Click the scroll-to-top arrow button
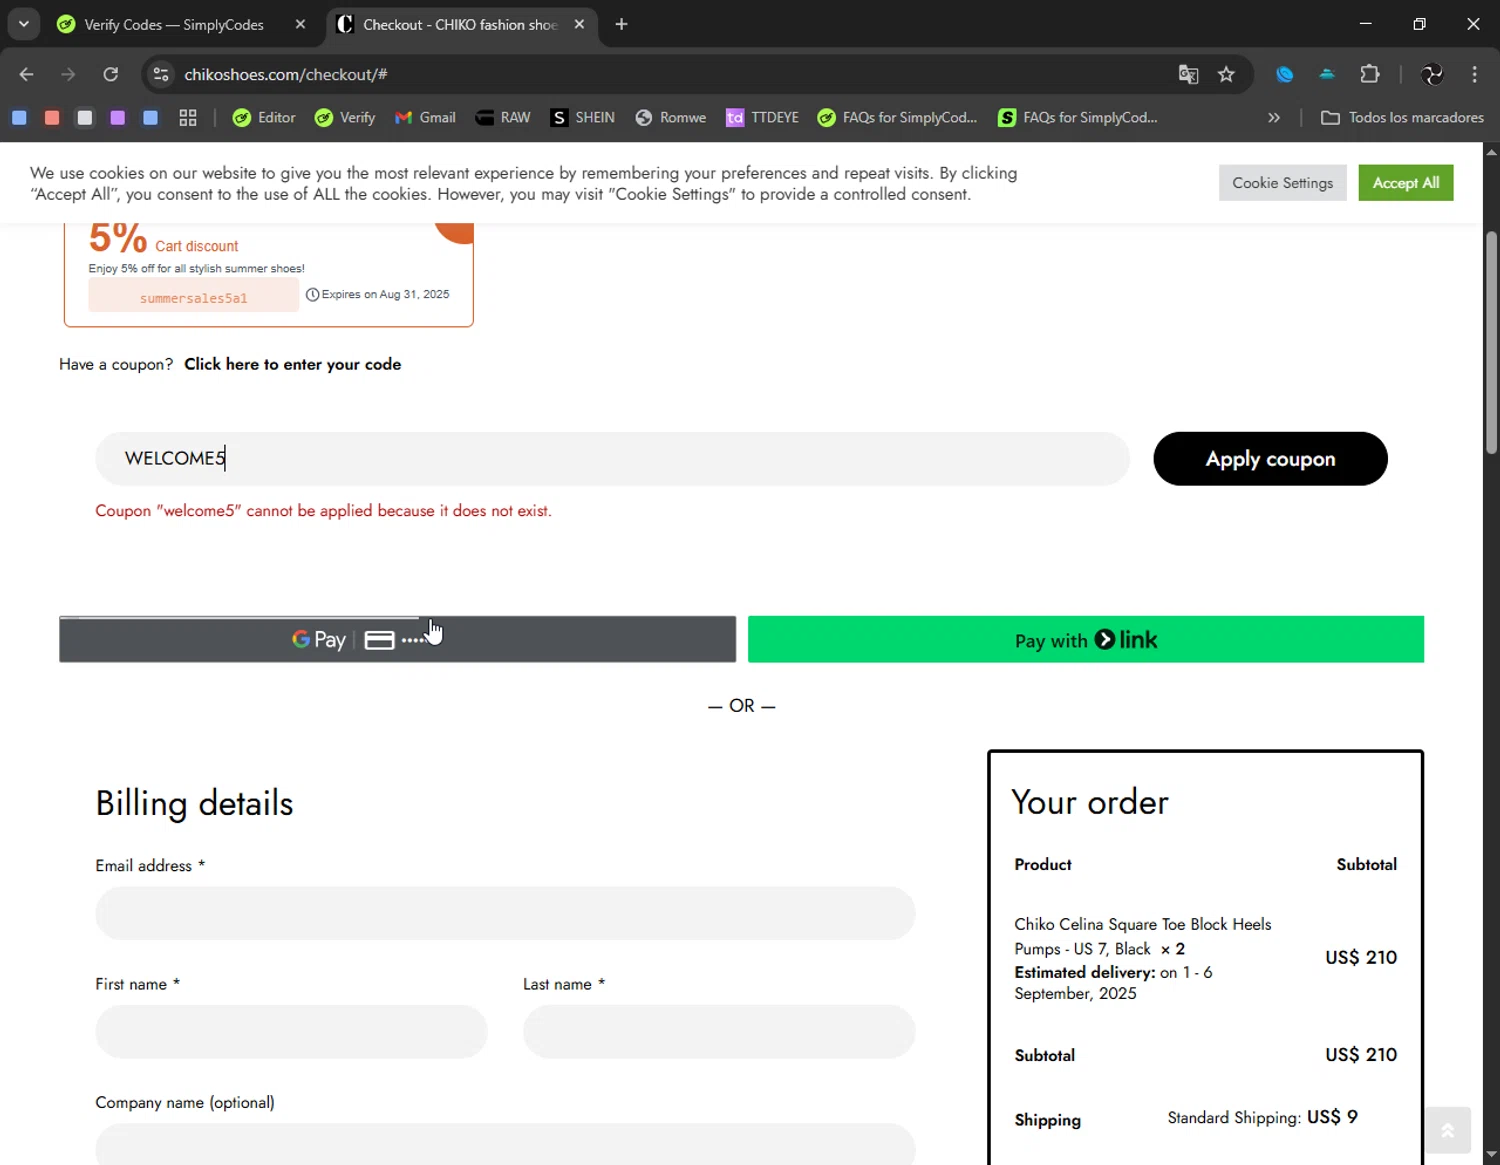This screenshot has height=1165, width=1500. 1448,1130
